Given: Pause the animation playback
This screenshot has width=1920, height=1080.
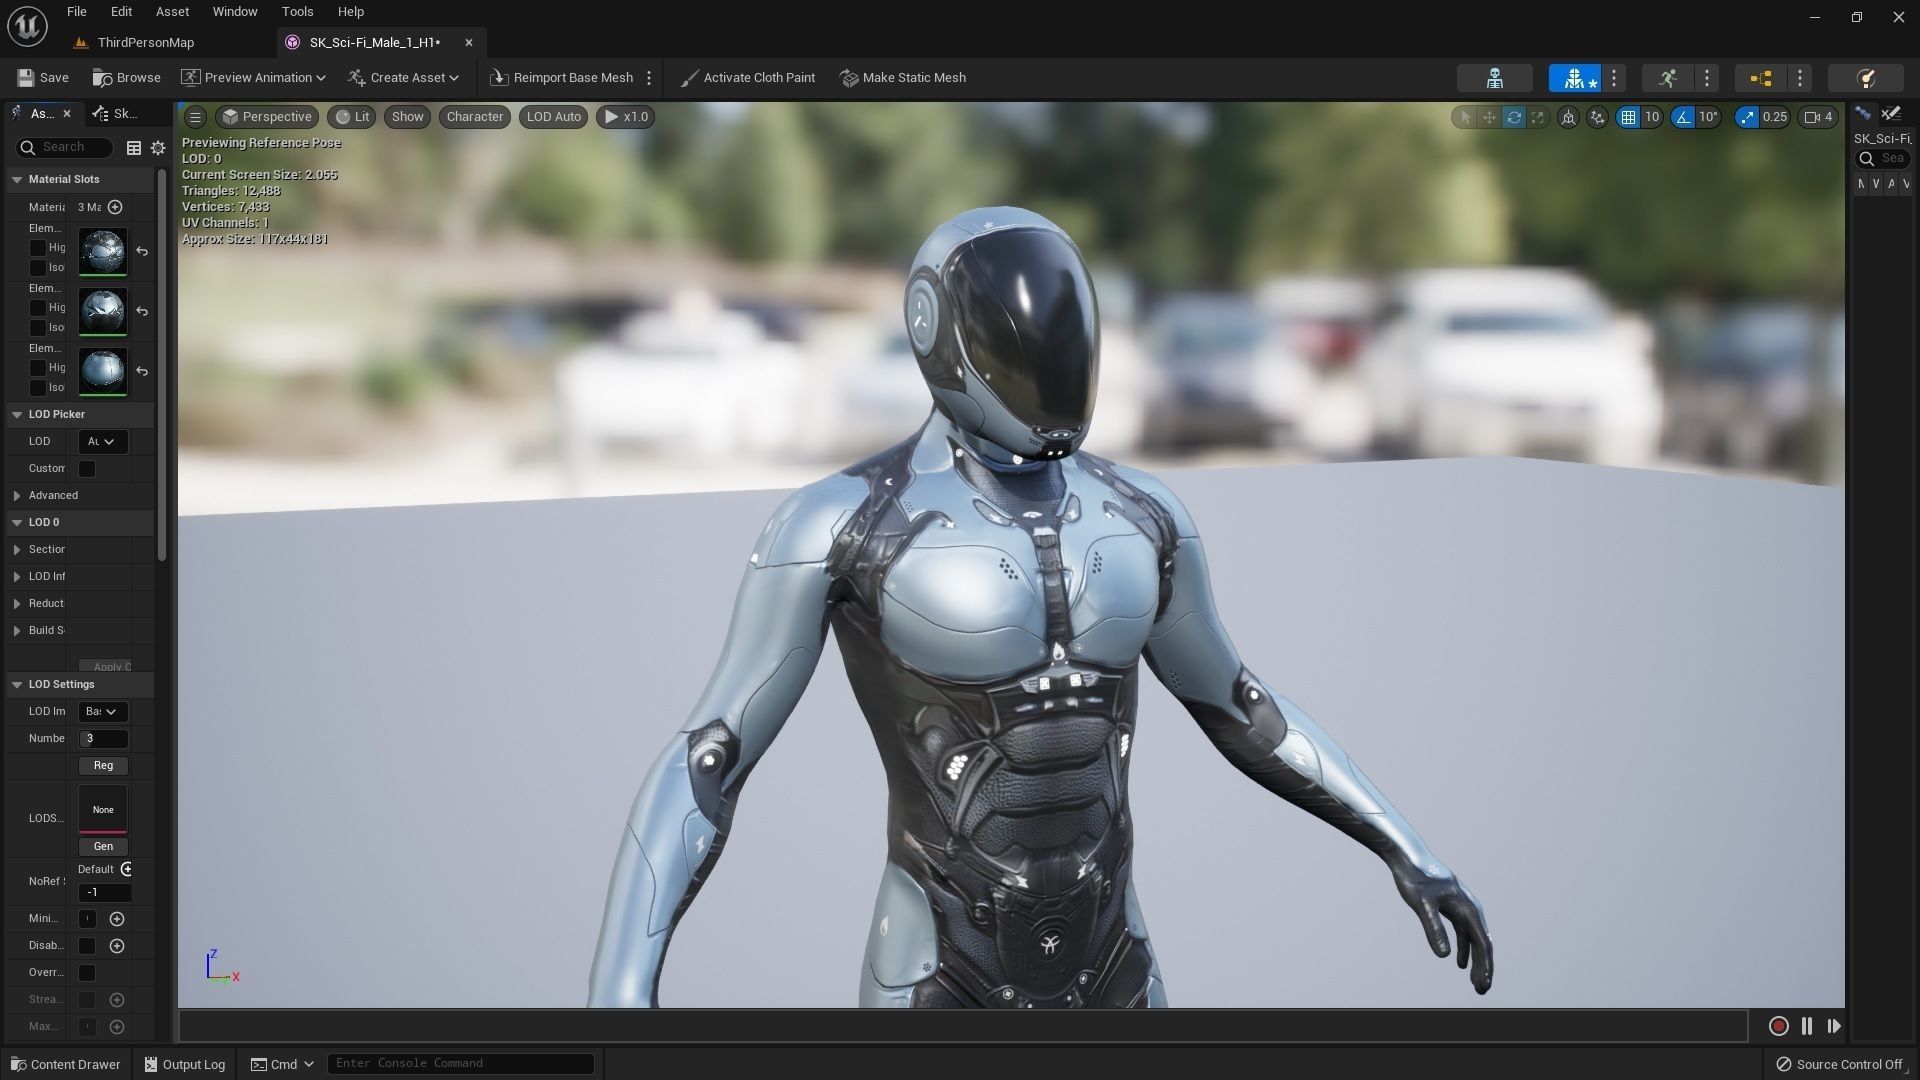Looking at the screenshot, I should 1806,1026.
